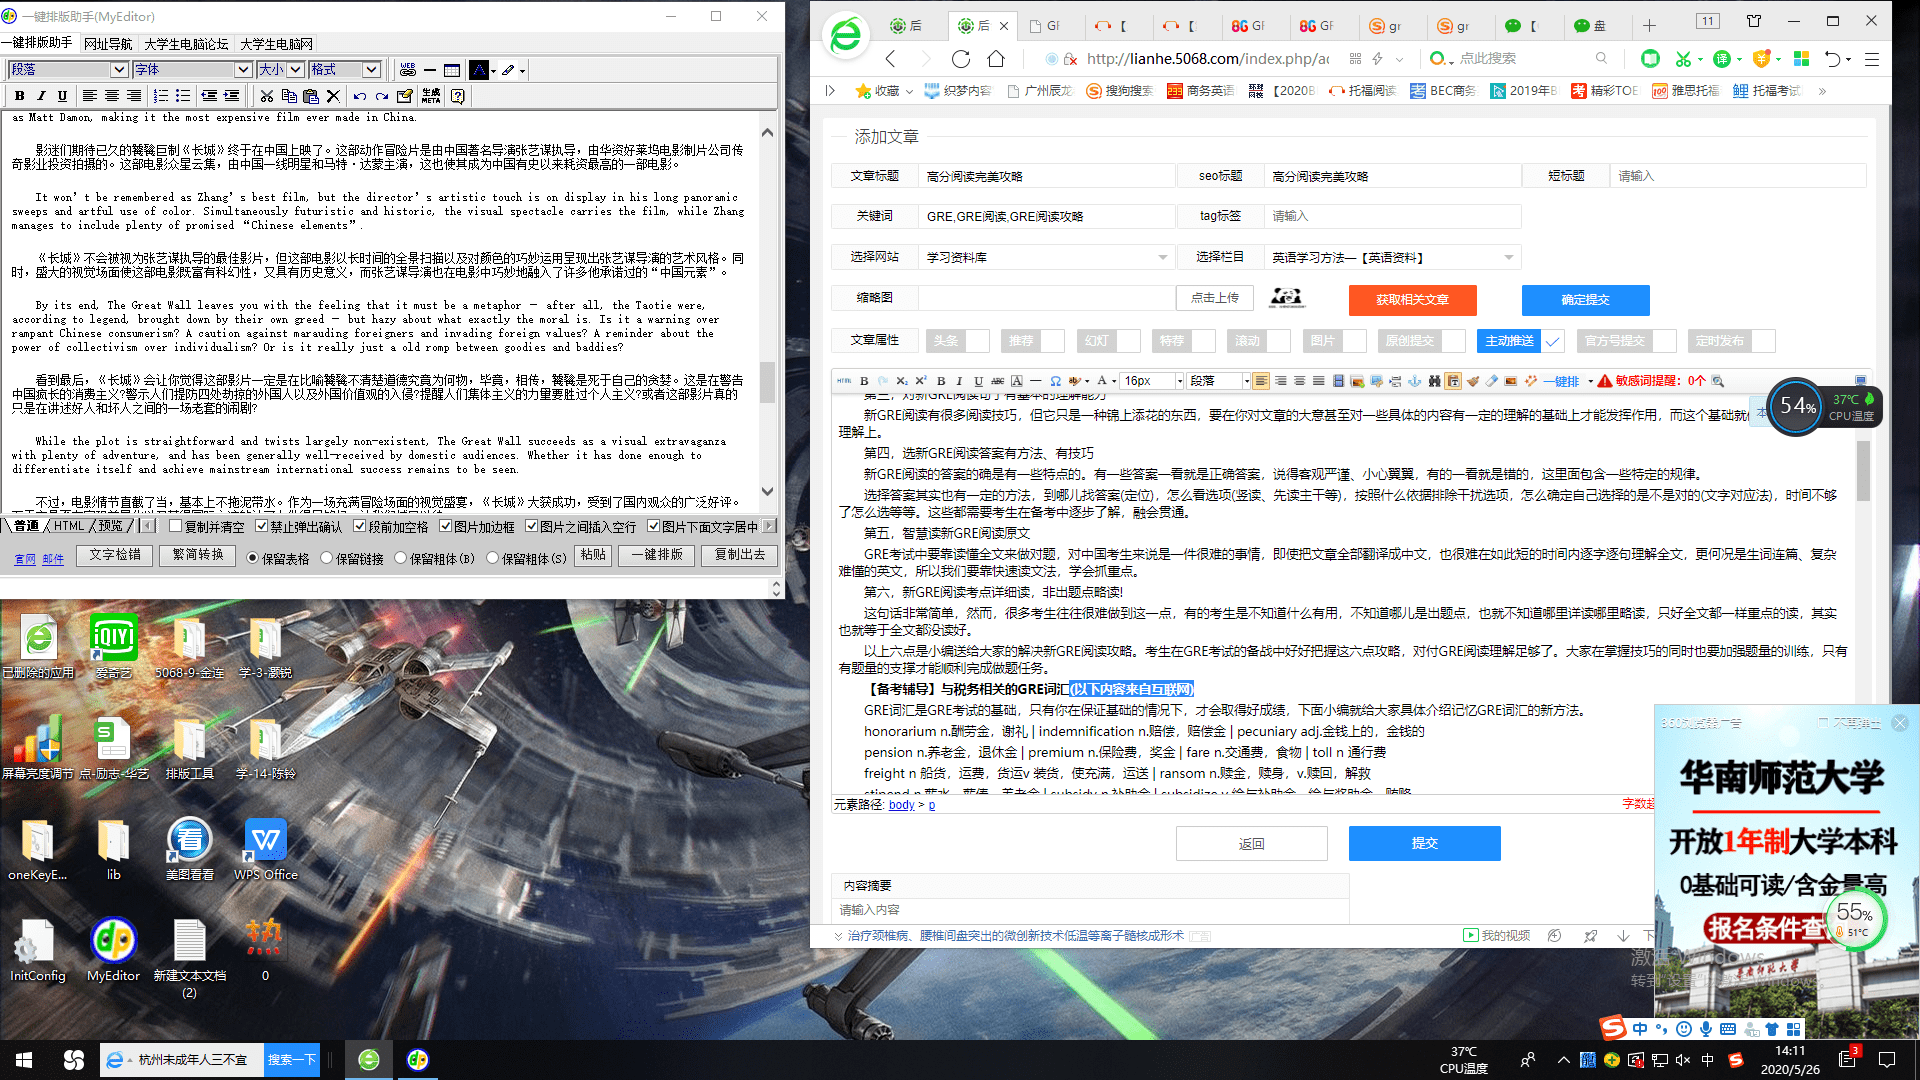Expand the 字体 dropdown in MyEditor
Image resolution: width=1920 pixels, height=1080 pixels.
pos(243,70)
